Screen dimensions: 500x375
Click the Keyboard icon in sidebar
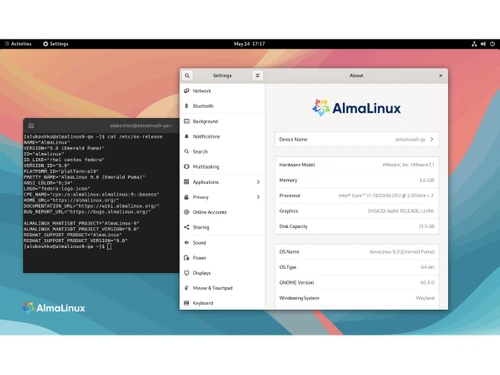187,303
